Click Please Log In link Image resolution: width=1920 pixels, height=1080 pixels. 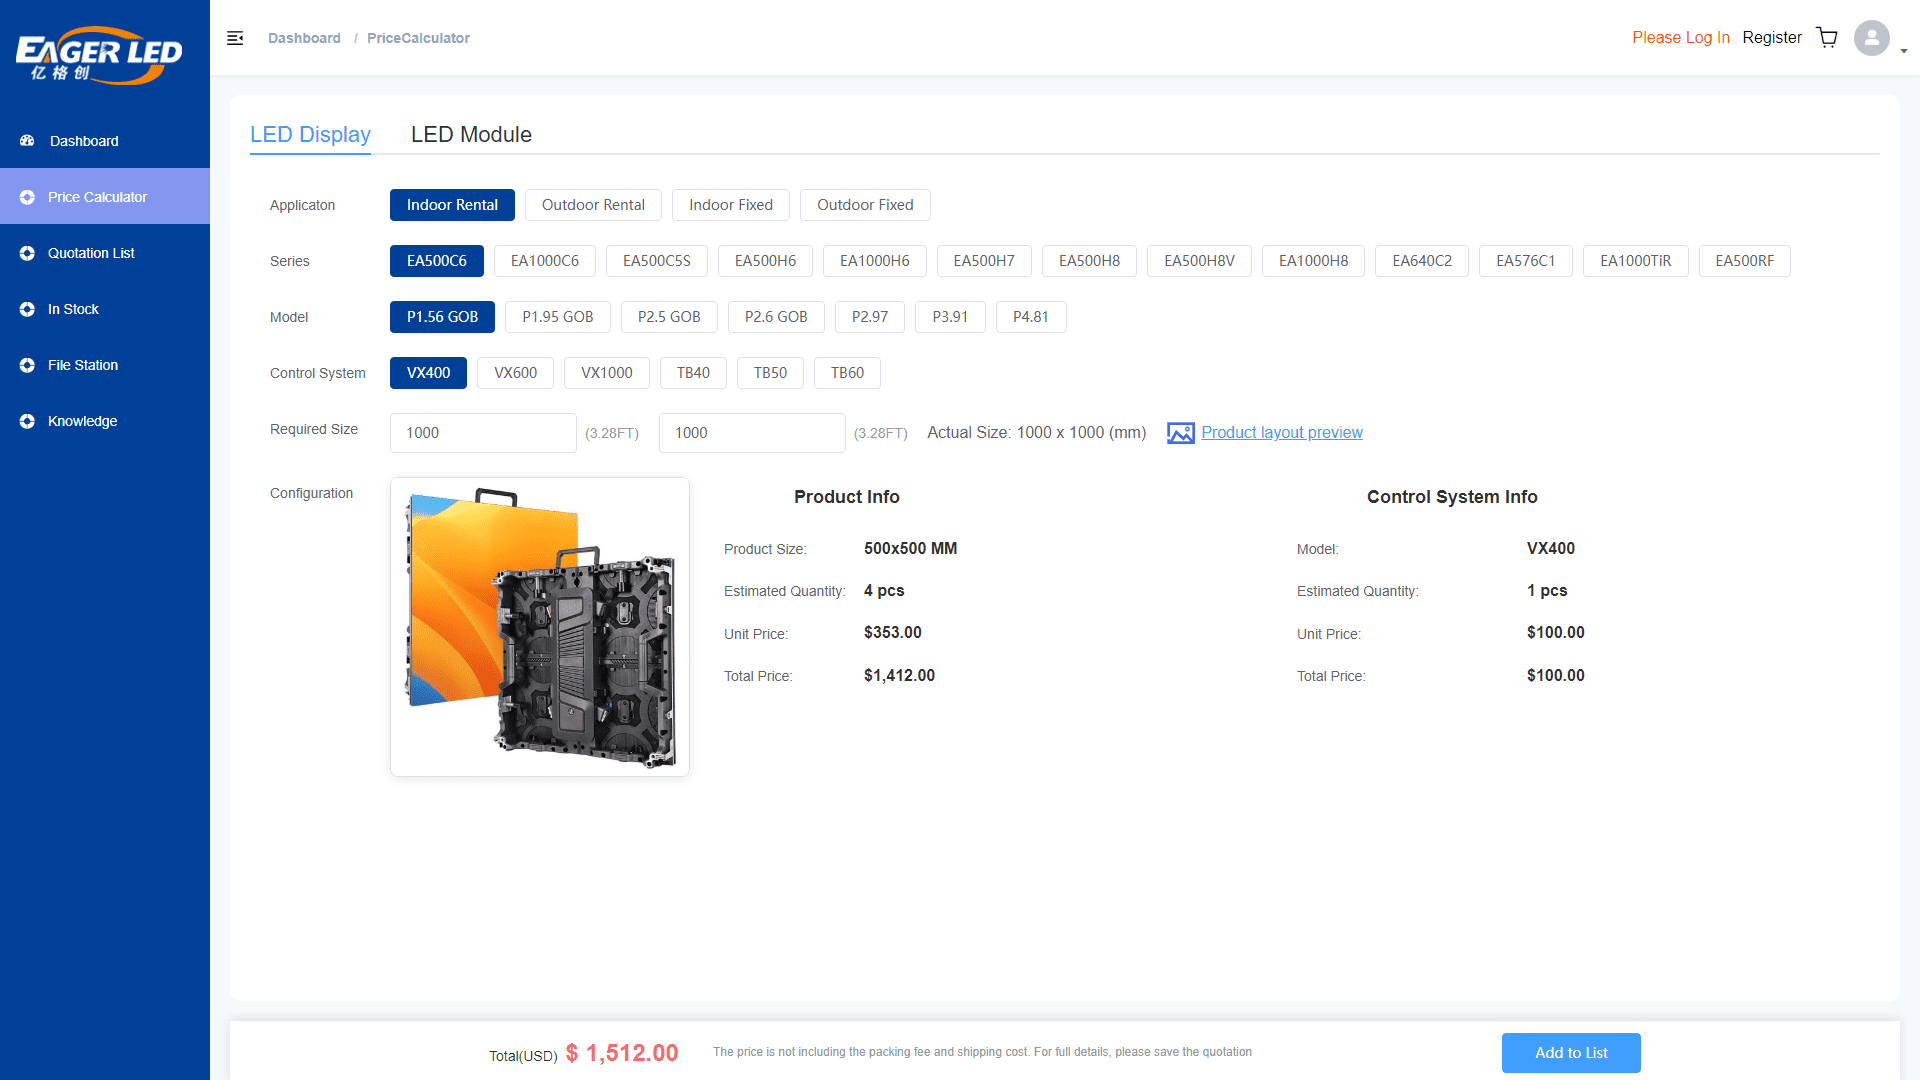coord(1681,37)
